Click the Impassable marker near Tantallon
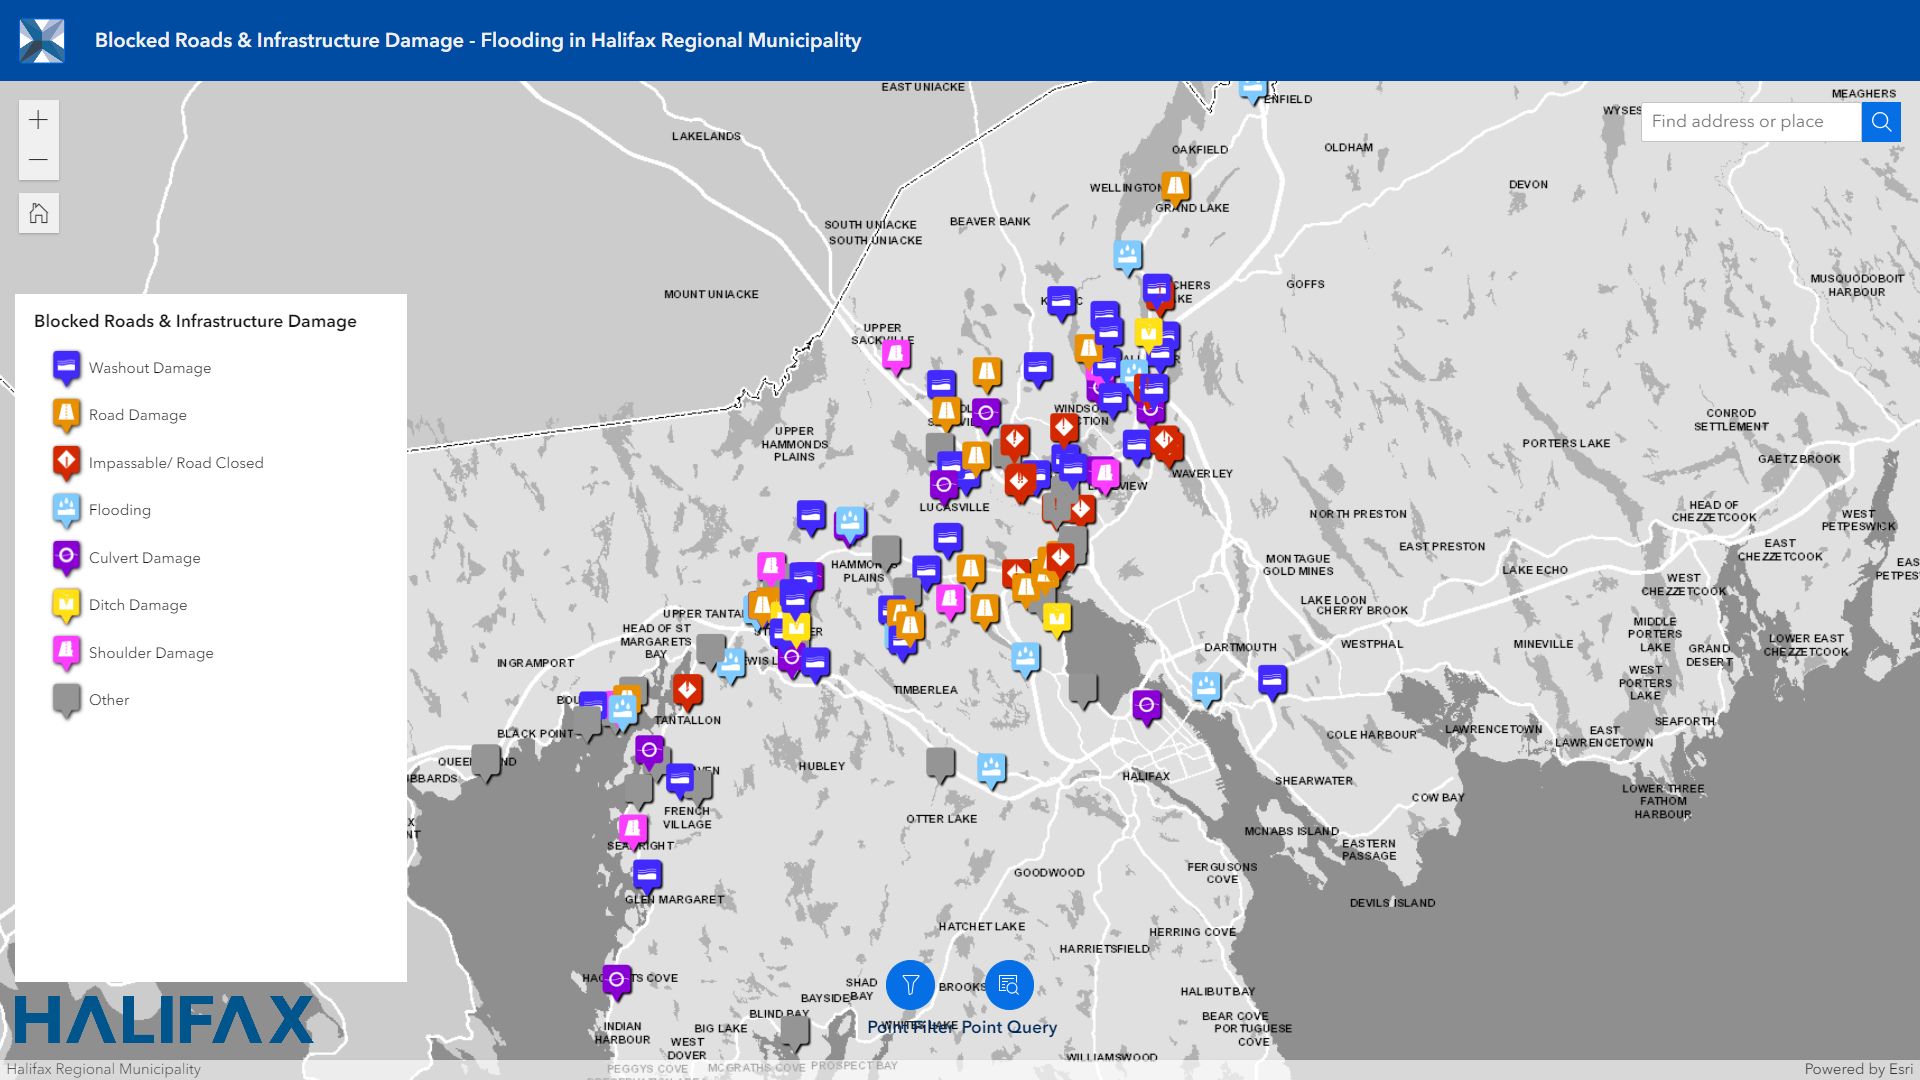Image resolution: width=1920 pixels, height=1080 pixels. coord(687,690)
